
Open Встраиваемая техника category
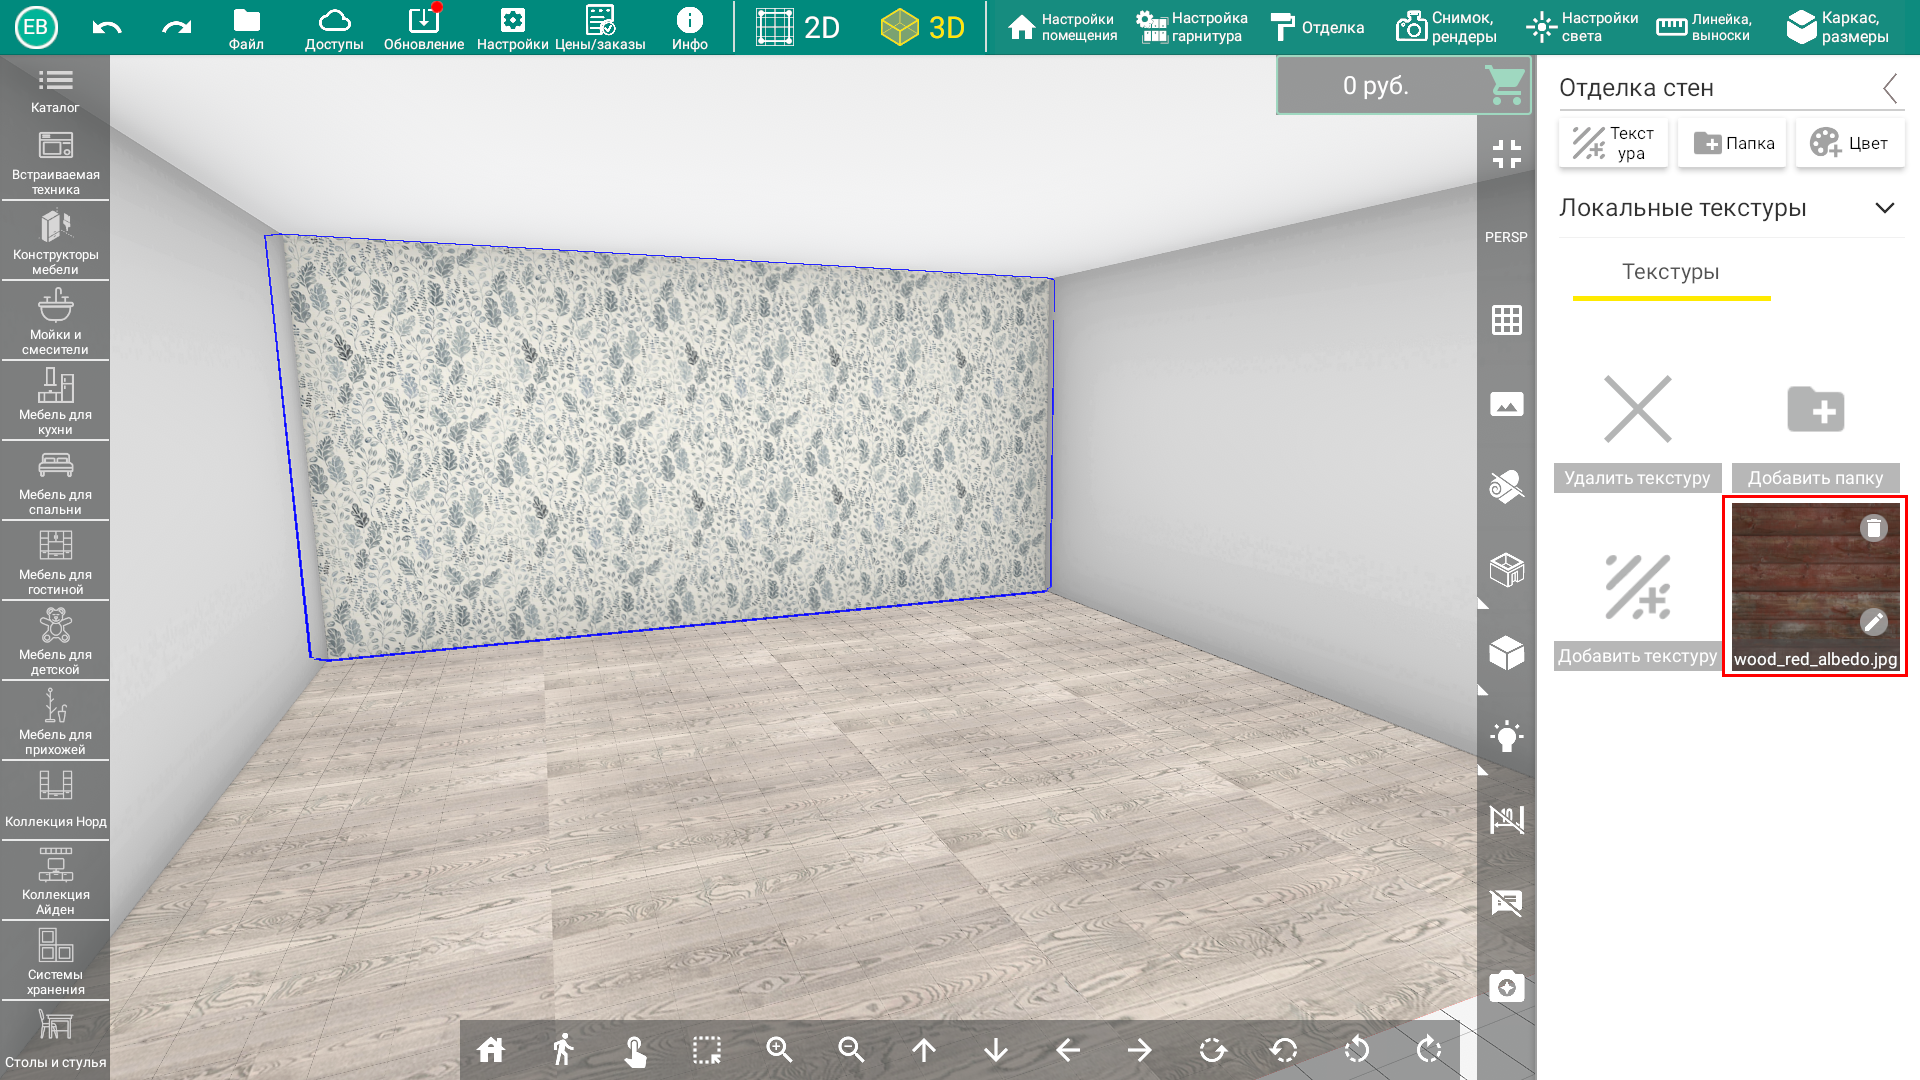(55, 162)
